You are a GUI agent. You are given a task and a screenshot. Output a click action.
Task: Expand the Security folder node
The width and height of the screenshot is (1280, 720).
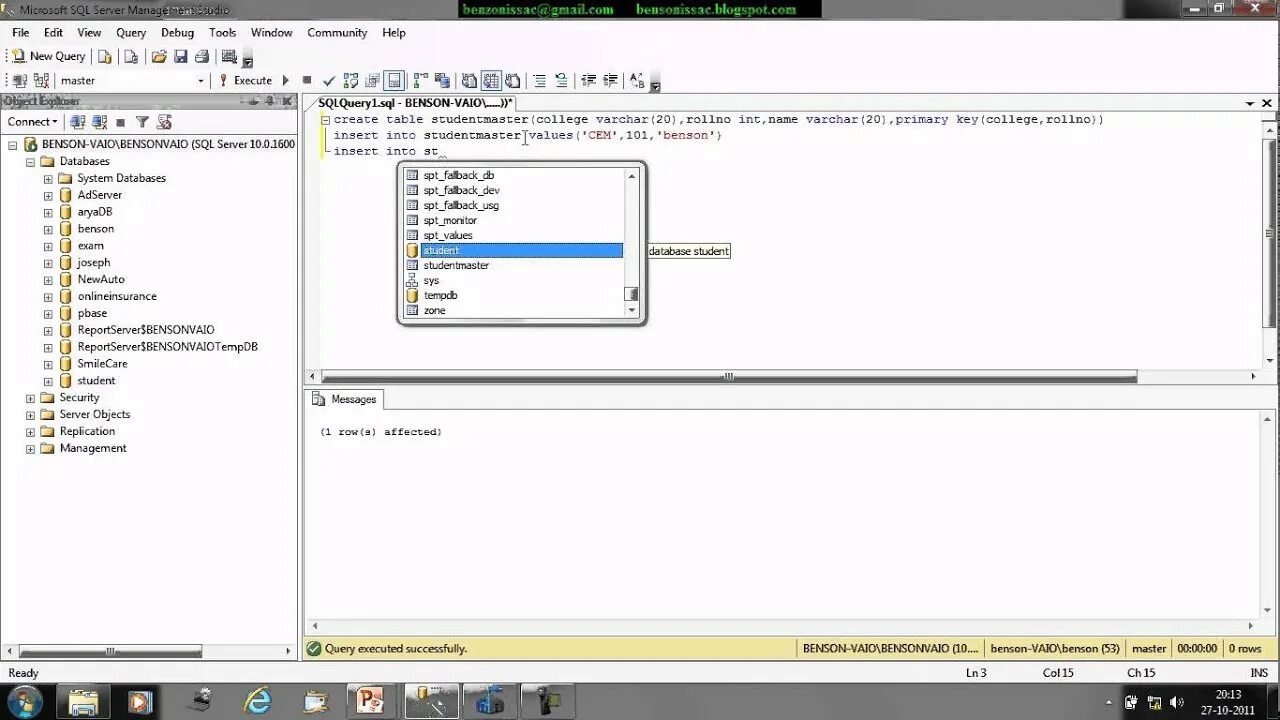[x=30, y=398]
